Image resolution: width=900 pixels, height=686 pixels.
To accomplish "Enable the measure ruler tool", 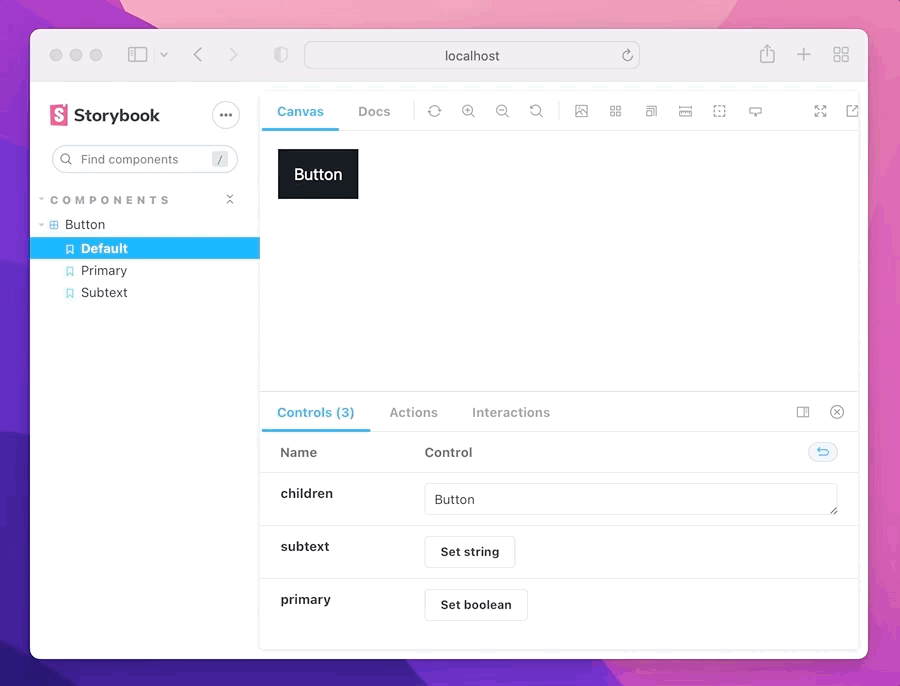I will 685,111.
